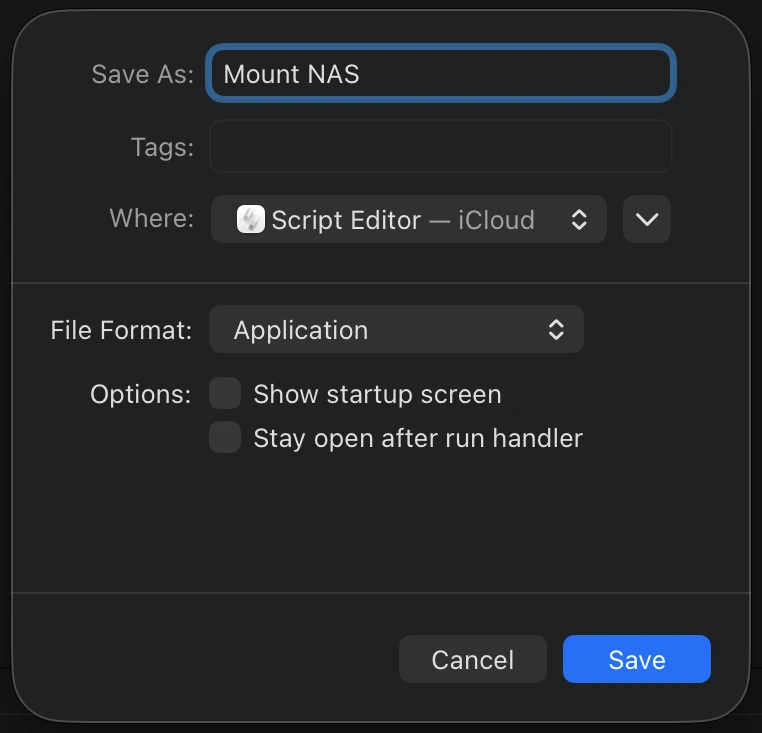Click the empty Tags field
The image size is (762, 733).
pyautogui.click(x=441, y=146)
